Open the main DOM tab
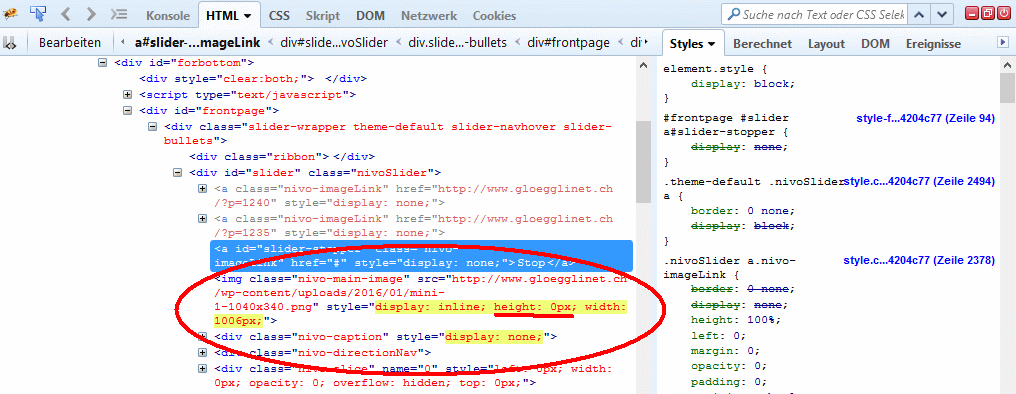 tap(371, 16)
